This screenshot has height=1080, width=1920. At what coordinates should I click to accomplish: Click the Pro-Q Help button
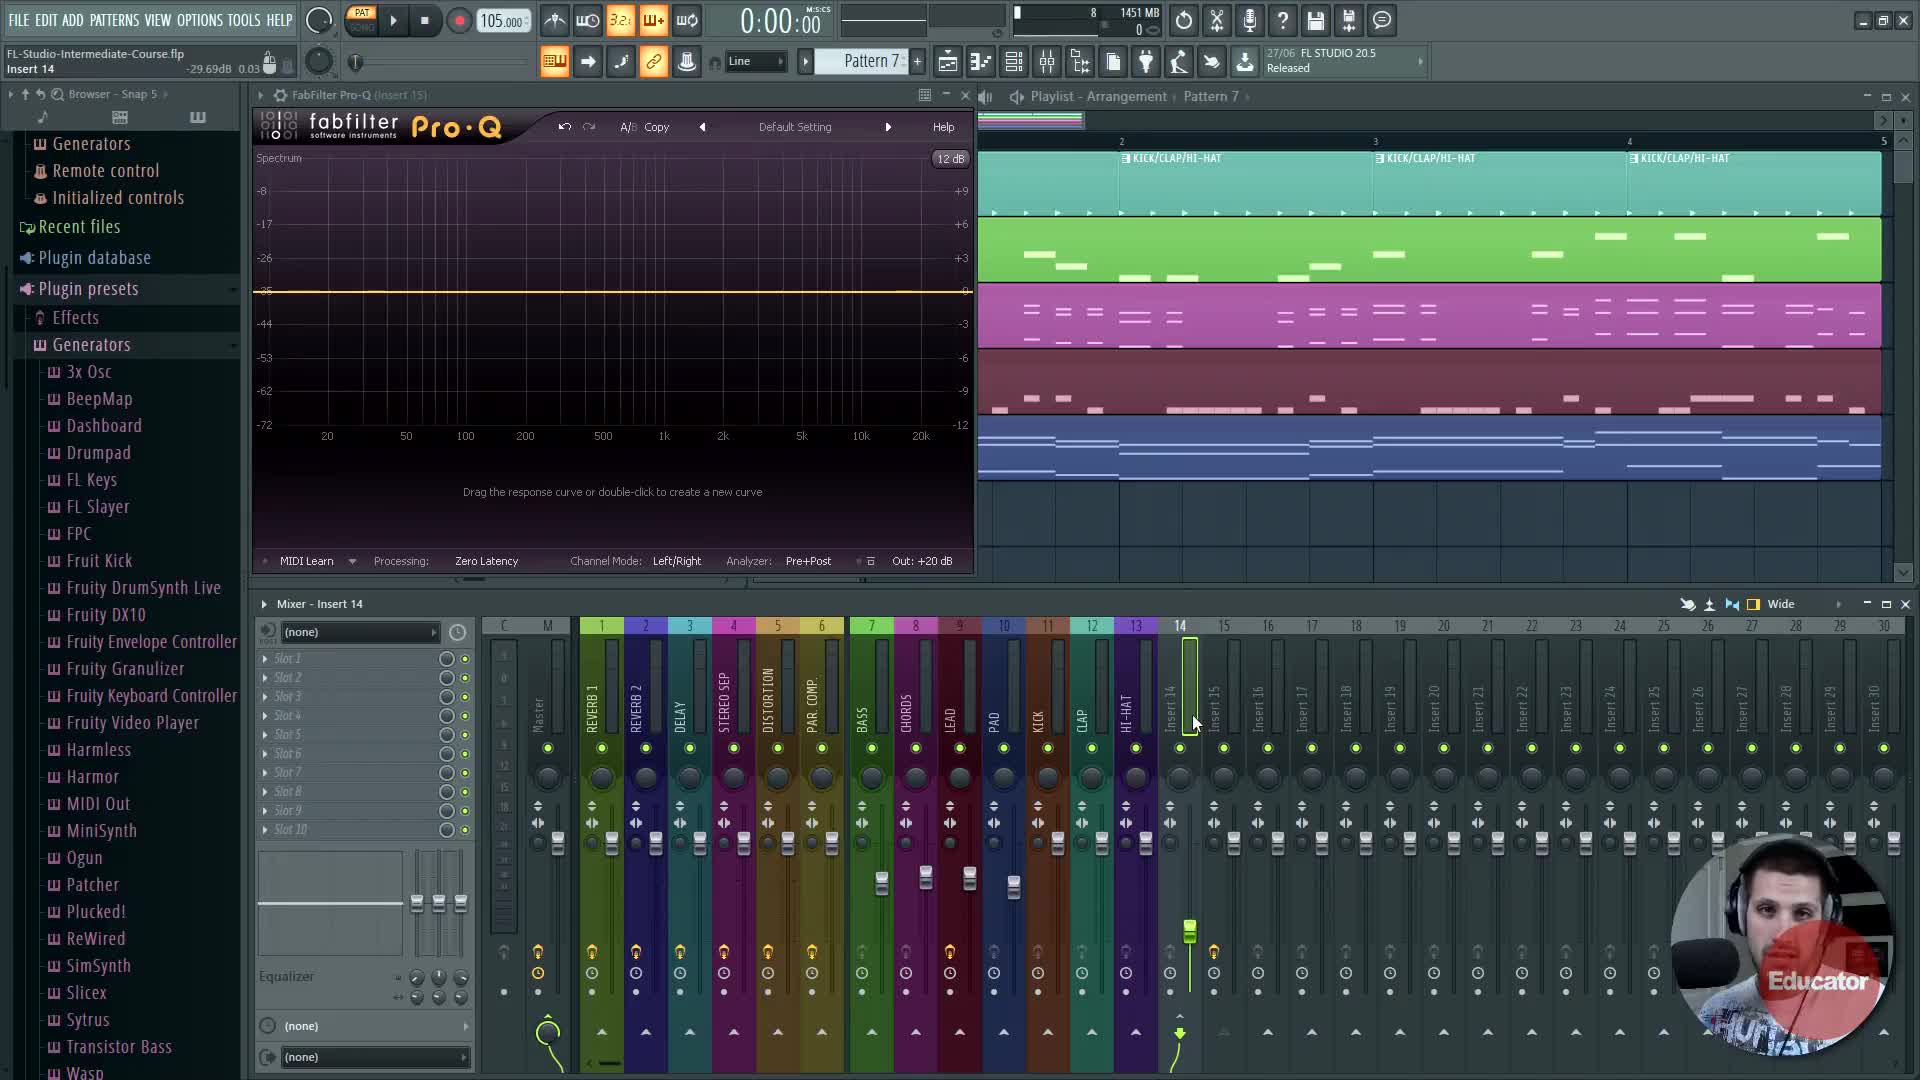pyautogui.click(x=943, y=127)
